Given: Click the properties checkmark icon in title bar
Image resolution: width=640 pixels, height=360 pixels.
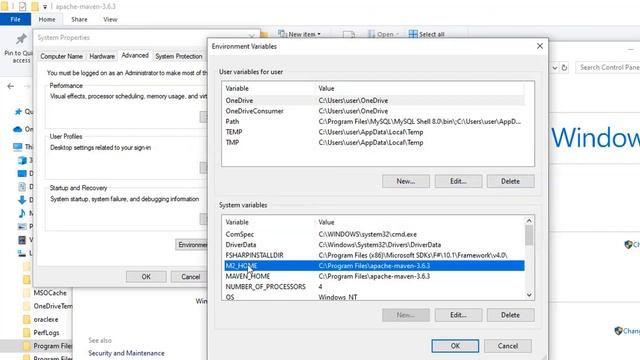Looking at the screenshot, I should point(22,7).
